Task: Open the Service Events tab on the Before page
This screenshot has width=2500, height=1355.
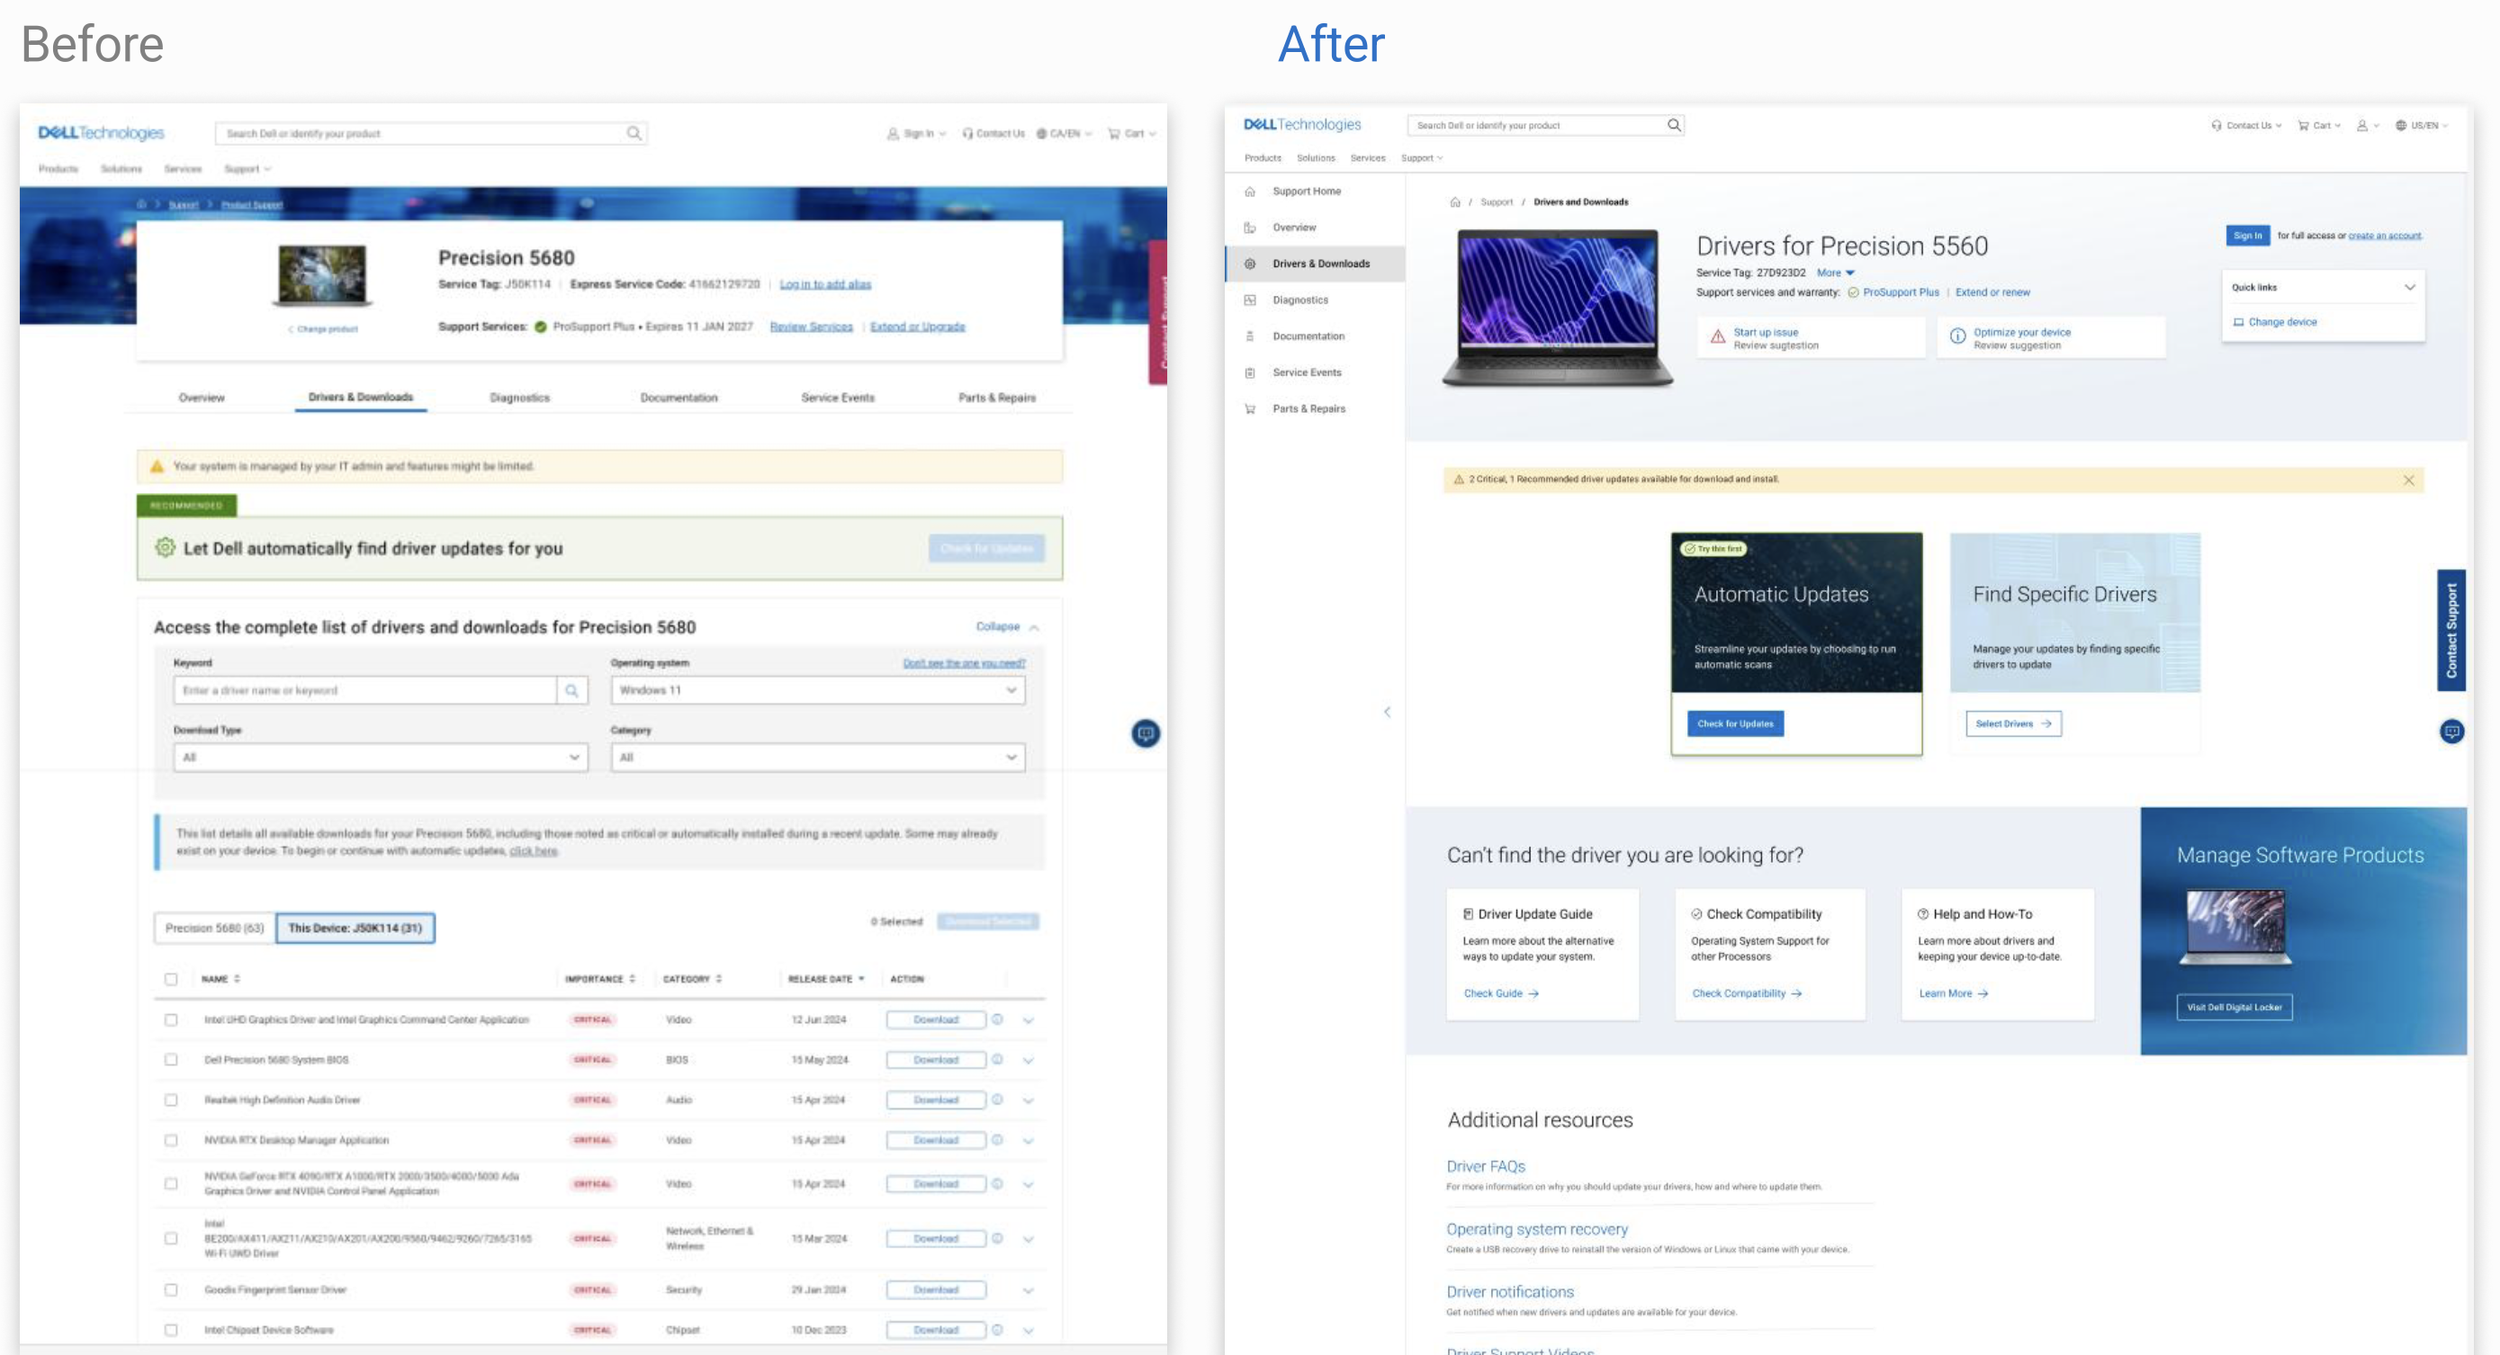Action: (838, 398)
